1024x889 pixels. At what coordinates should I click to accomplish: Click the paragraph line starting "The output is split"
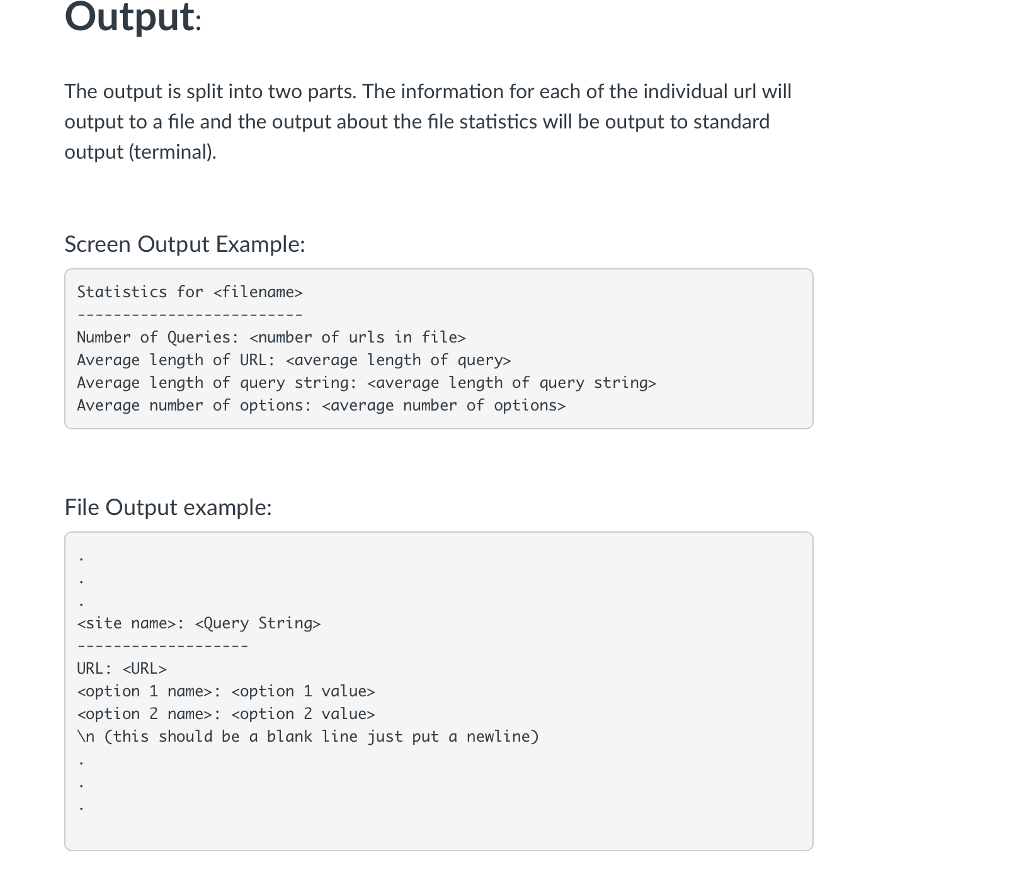(x=427, y=92)
